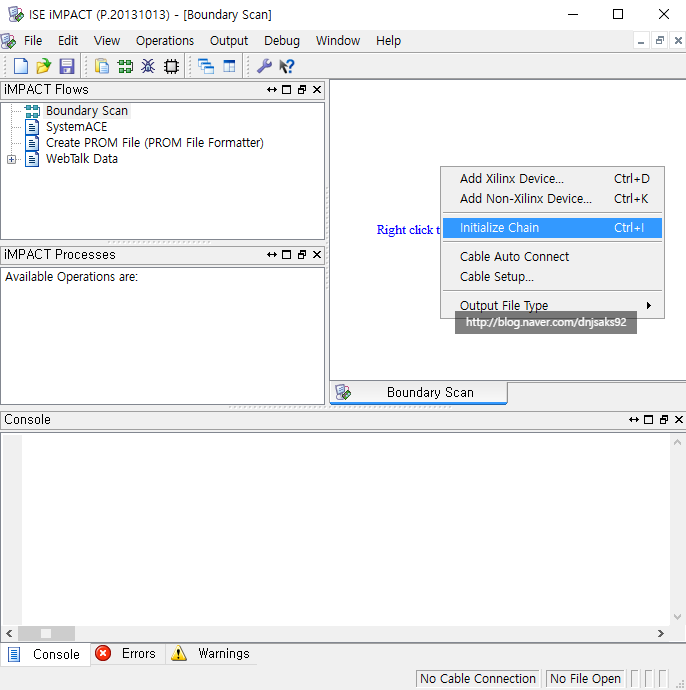
Task: Close the iMPACT Flows panel
Action: [317, 90]
